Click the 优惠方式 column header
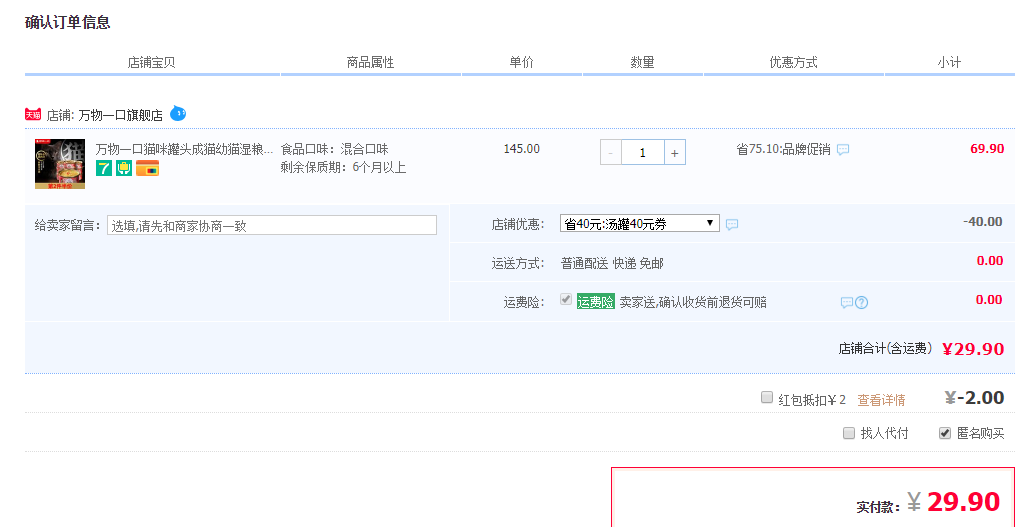 [794, 62]
